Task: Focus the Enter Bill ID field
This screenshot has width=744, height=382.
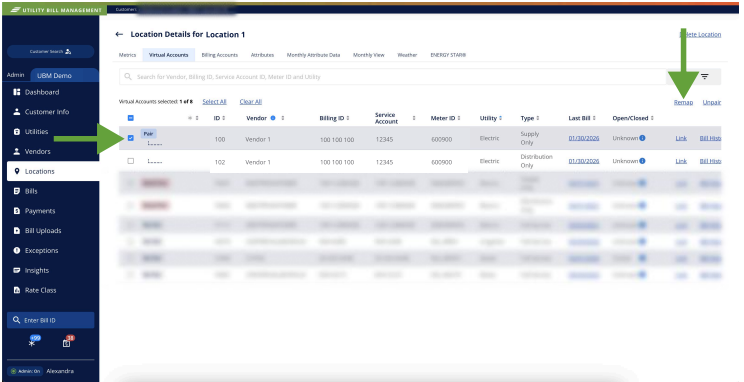Action: (x=50, y=320)
